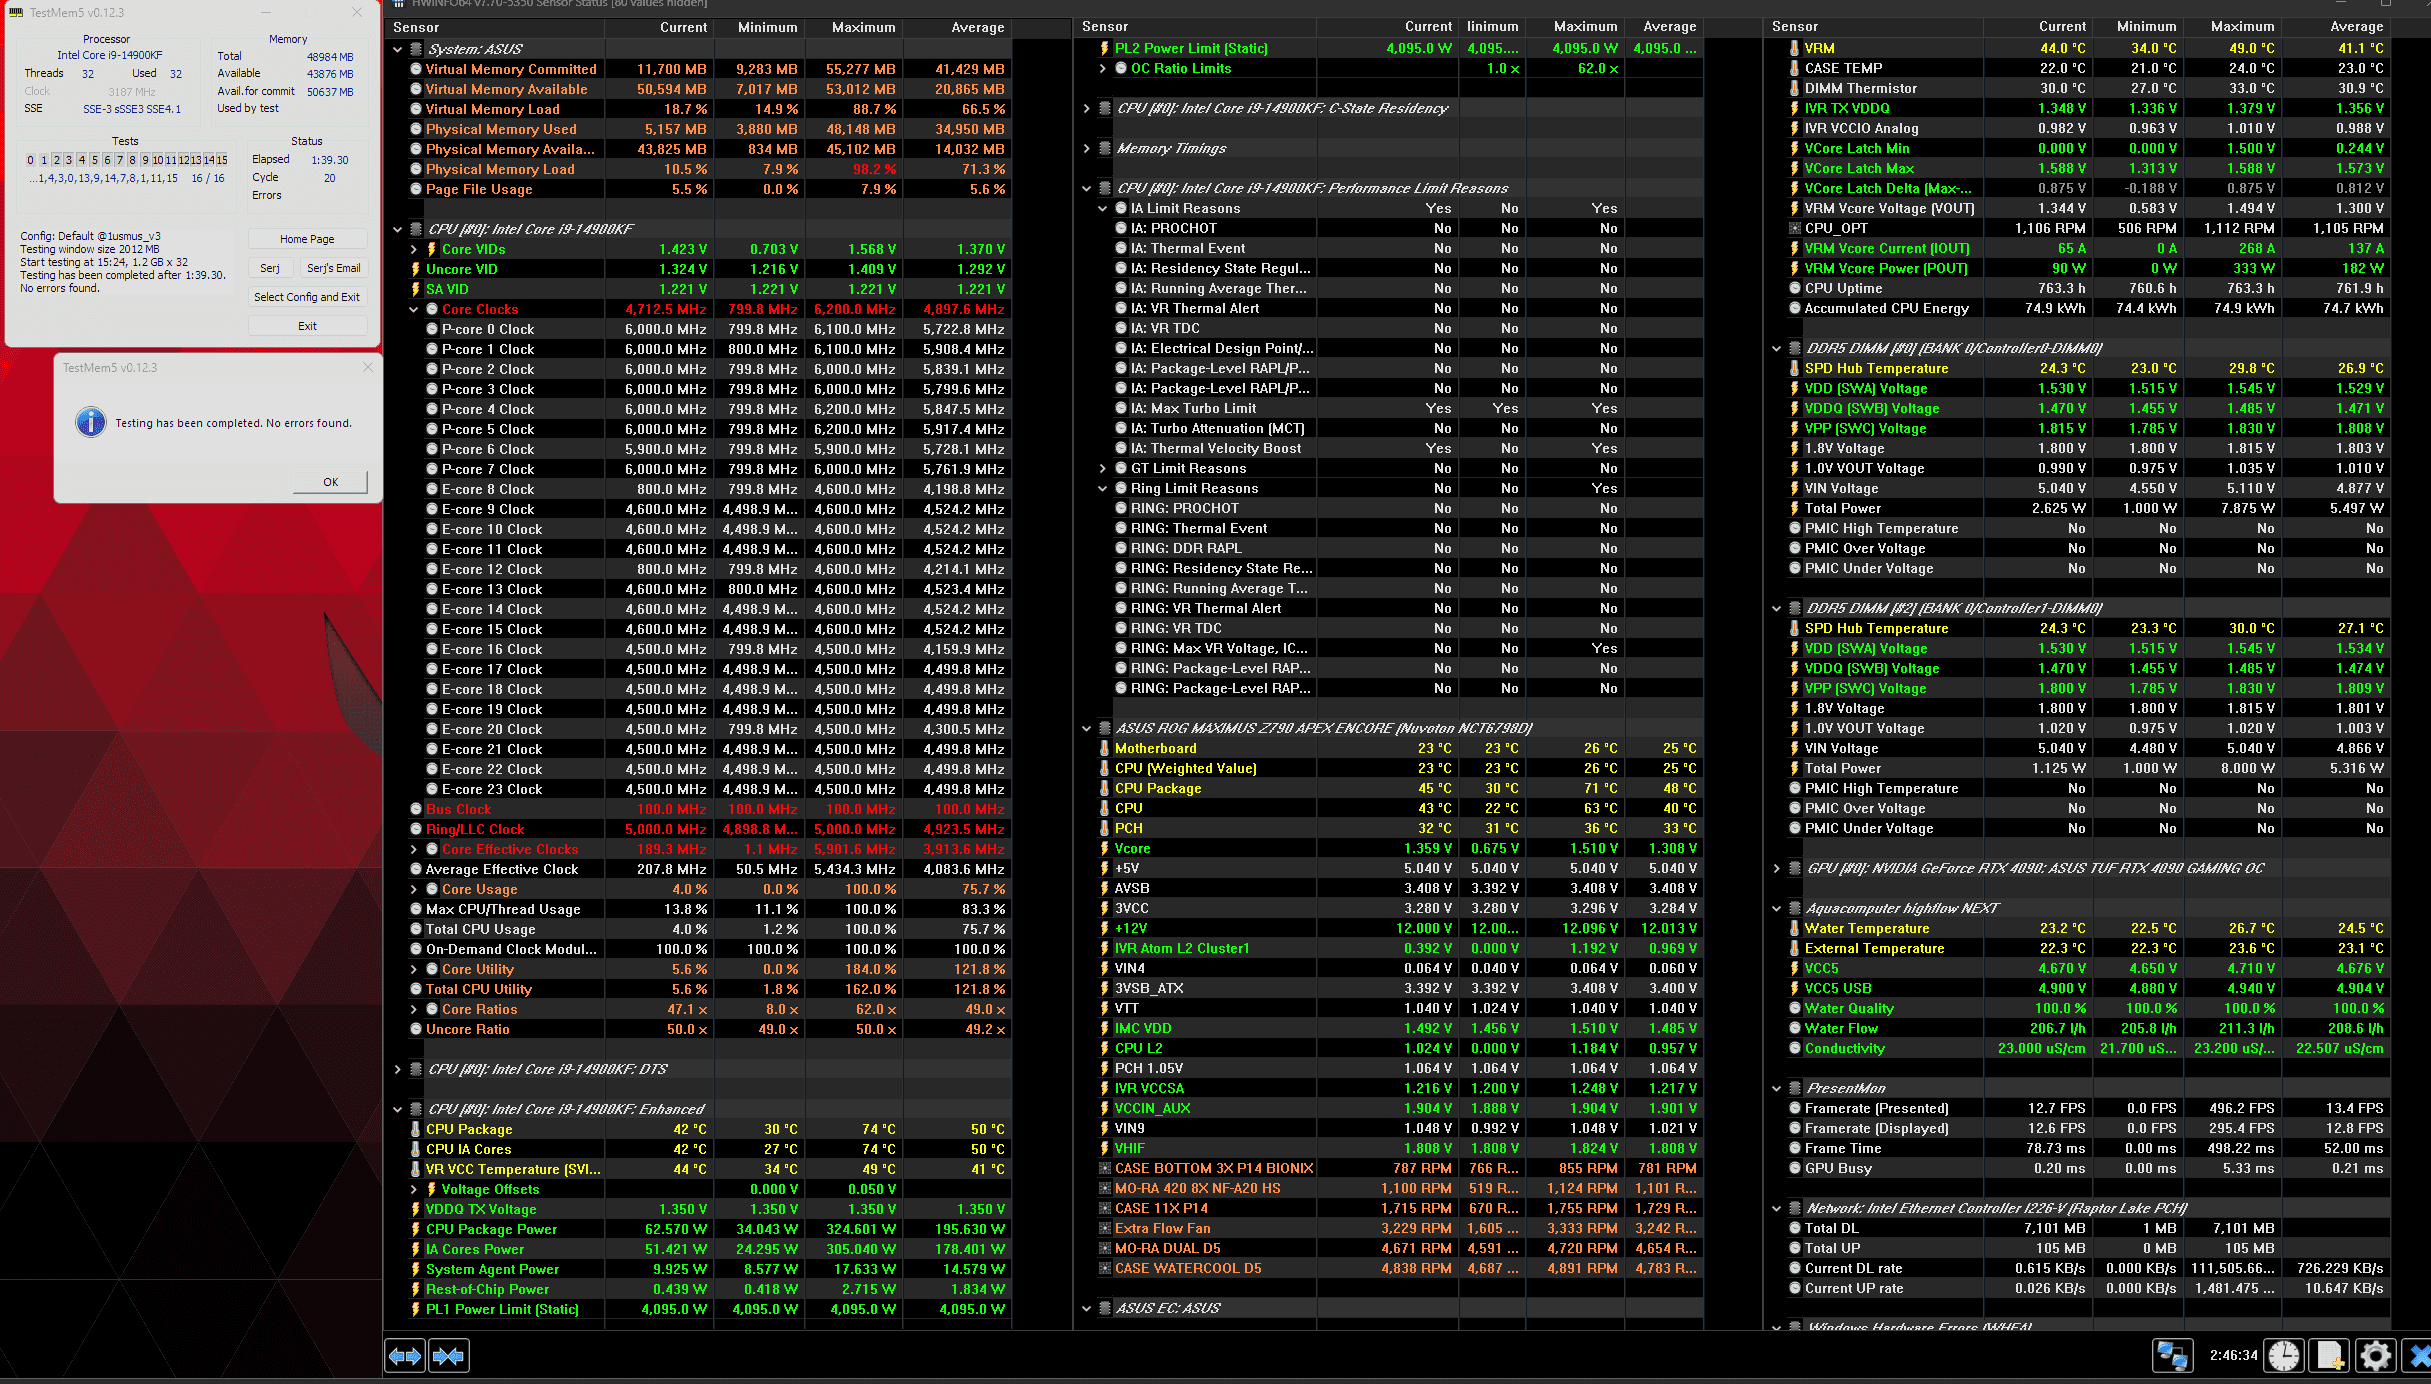Click OK in the TestMem5 completion dialog
The height and width of the screenshot is (1384, 2431).
pyautogui.click(x=330, y=482)
